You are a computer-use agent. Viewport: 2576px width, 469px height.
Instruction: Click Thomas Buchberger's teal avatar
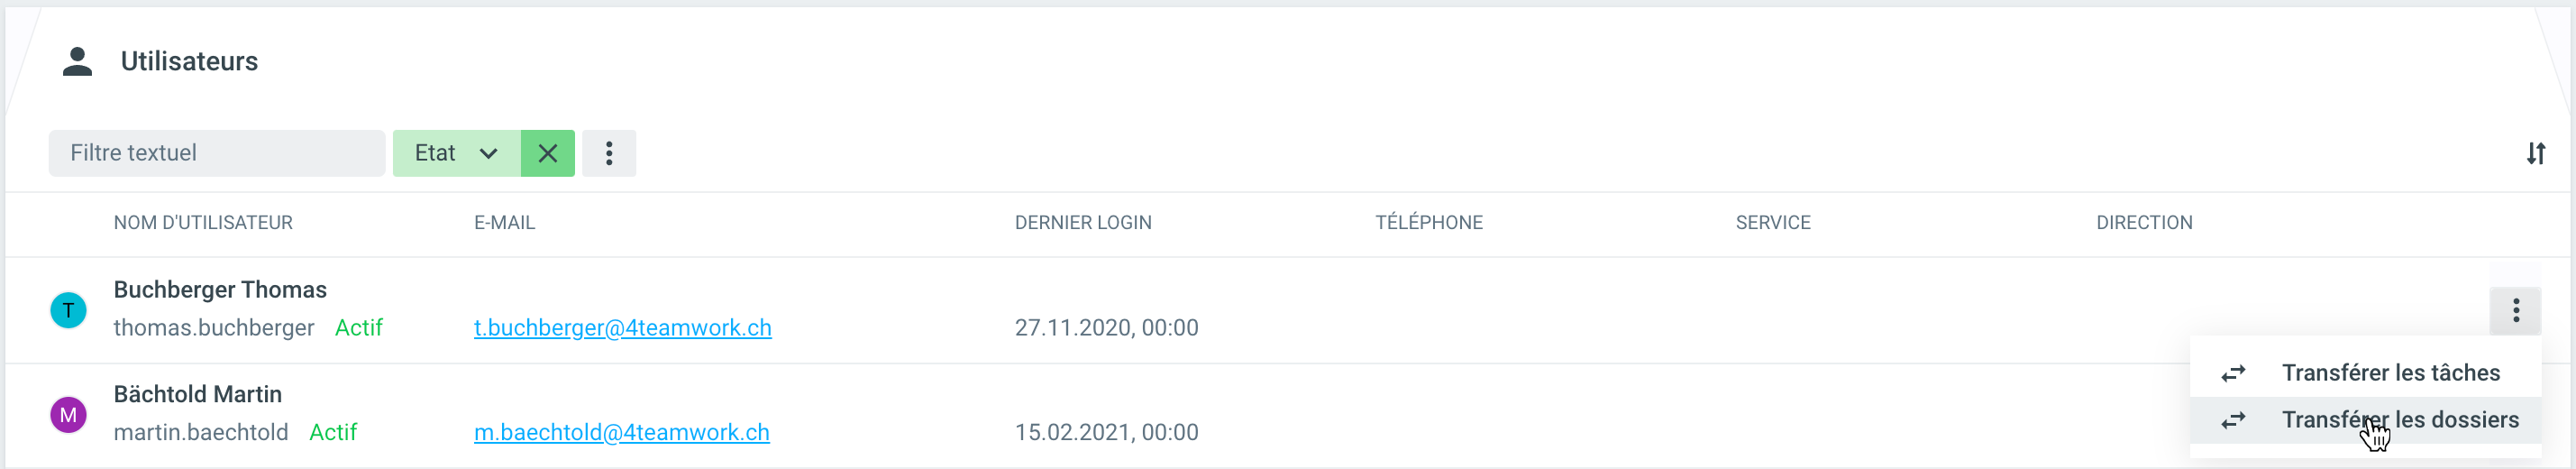pos(68,310)
